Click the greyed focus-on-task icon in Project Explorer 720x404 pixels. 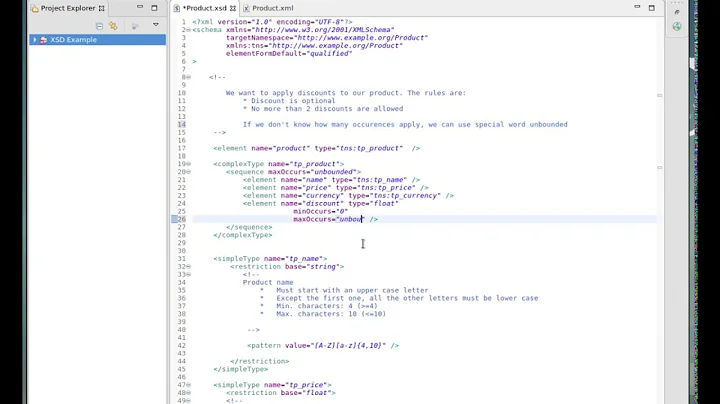(x=135, y=26)
